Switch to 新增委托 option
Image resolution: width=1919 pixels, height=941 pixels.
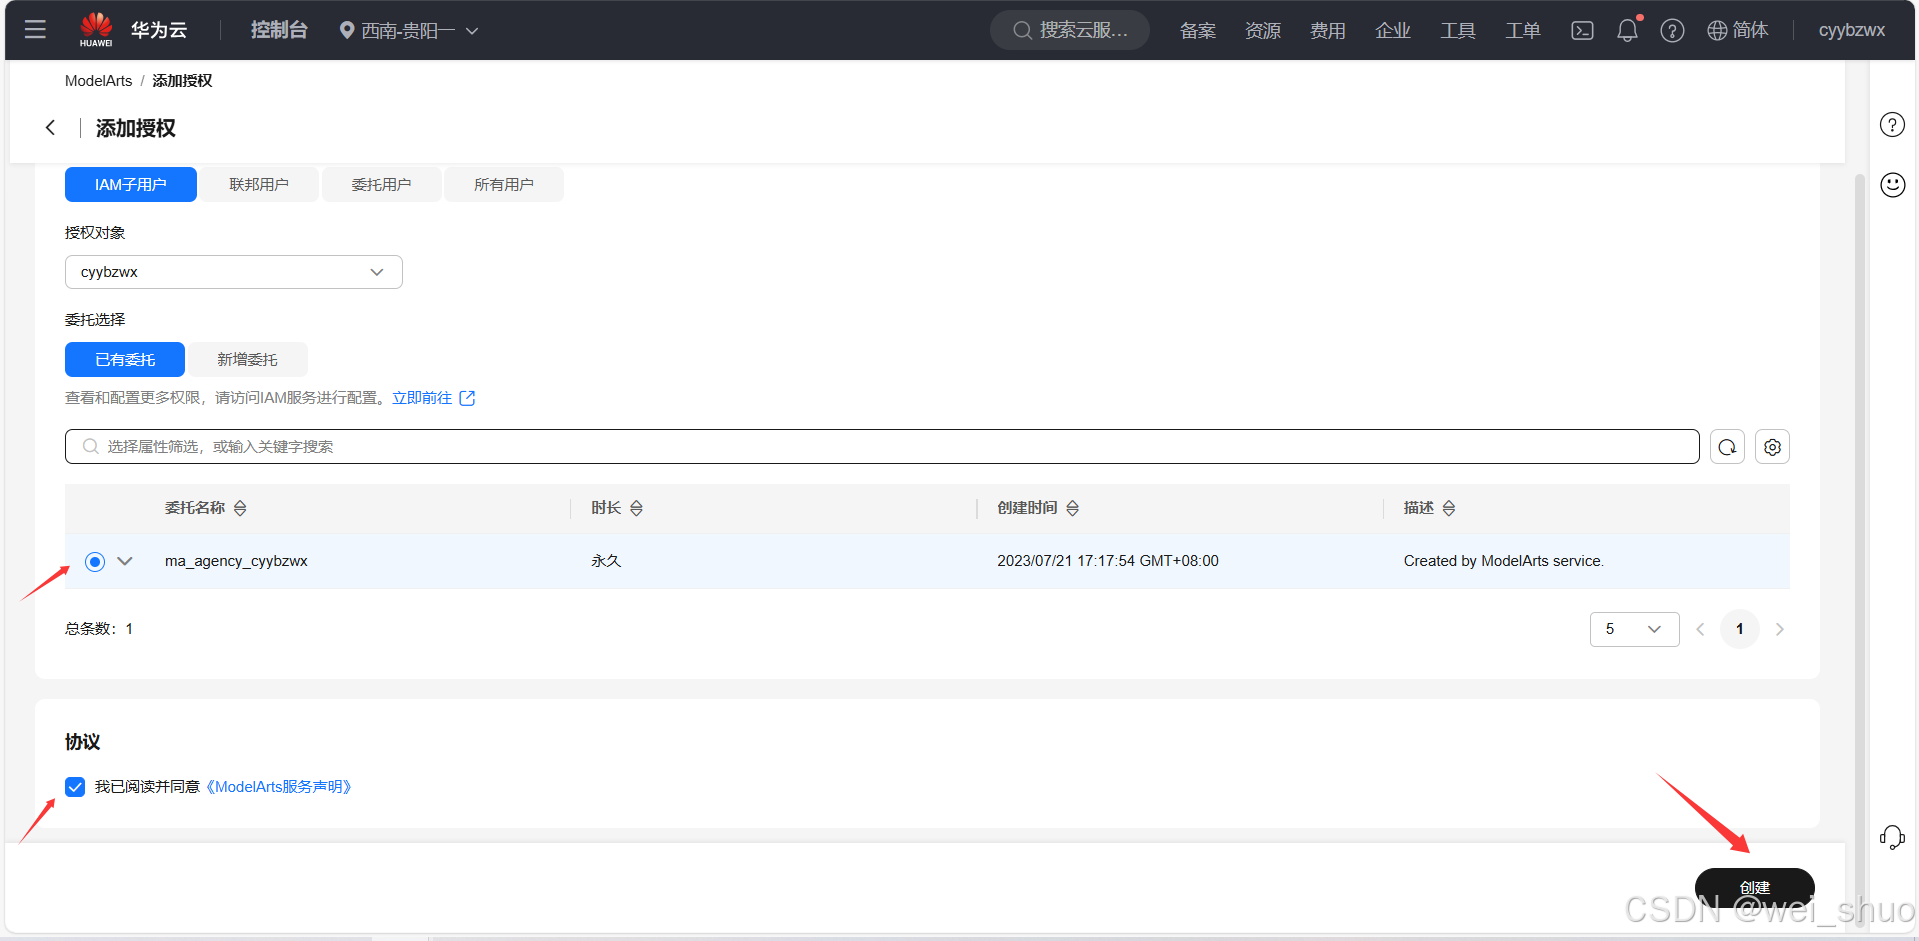(247, 360)
